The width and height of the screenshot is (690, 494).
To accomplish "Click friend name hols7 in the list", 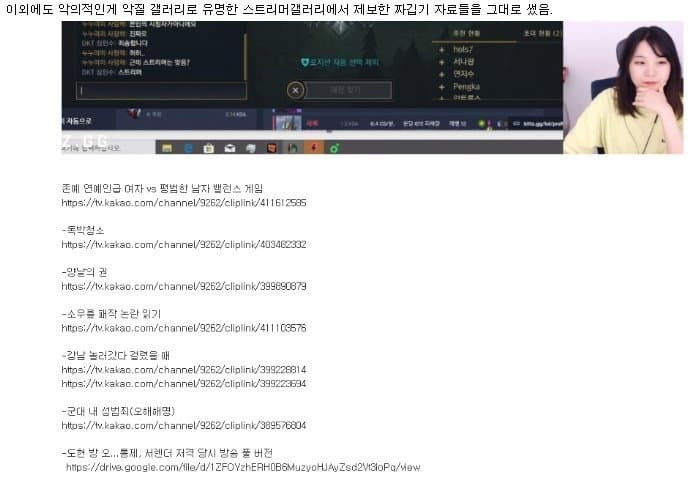I will [x=463, y=50].
